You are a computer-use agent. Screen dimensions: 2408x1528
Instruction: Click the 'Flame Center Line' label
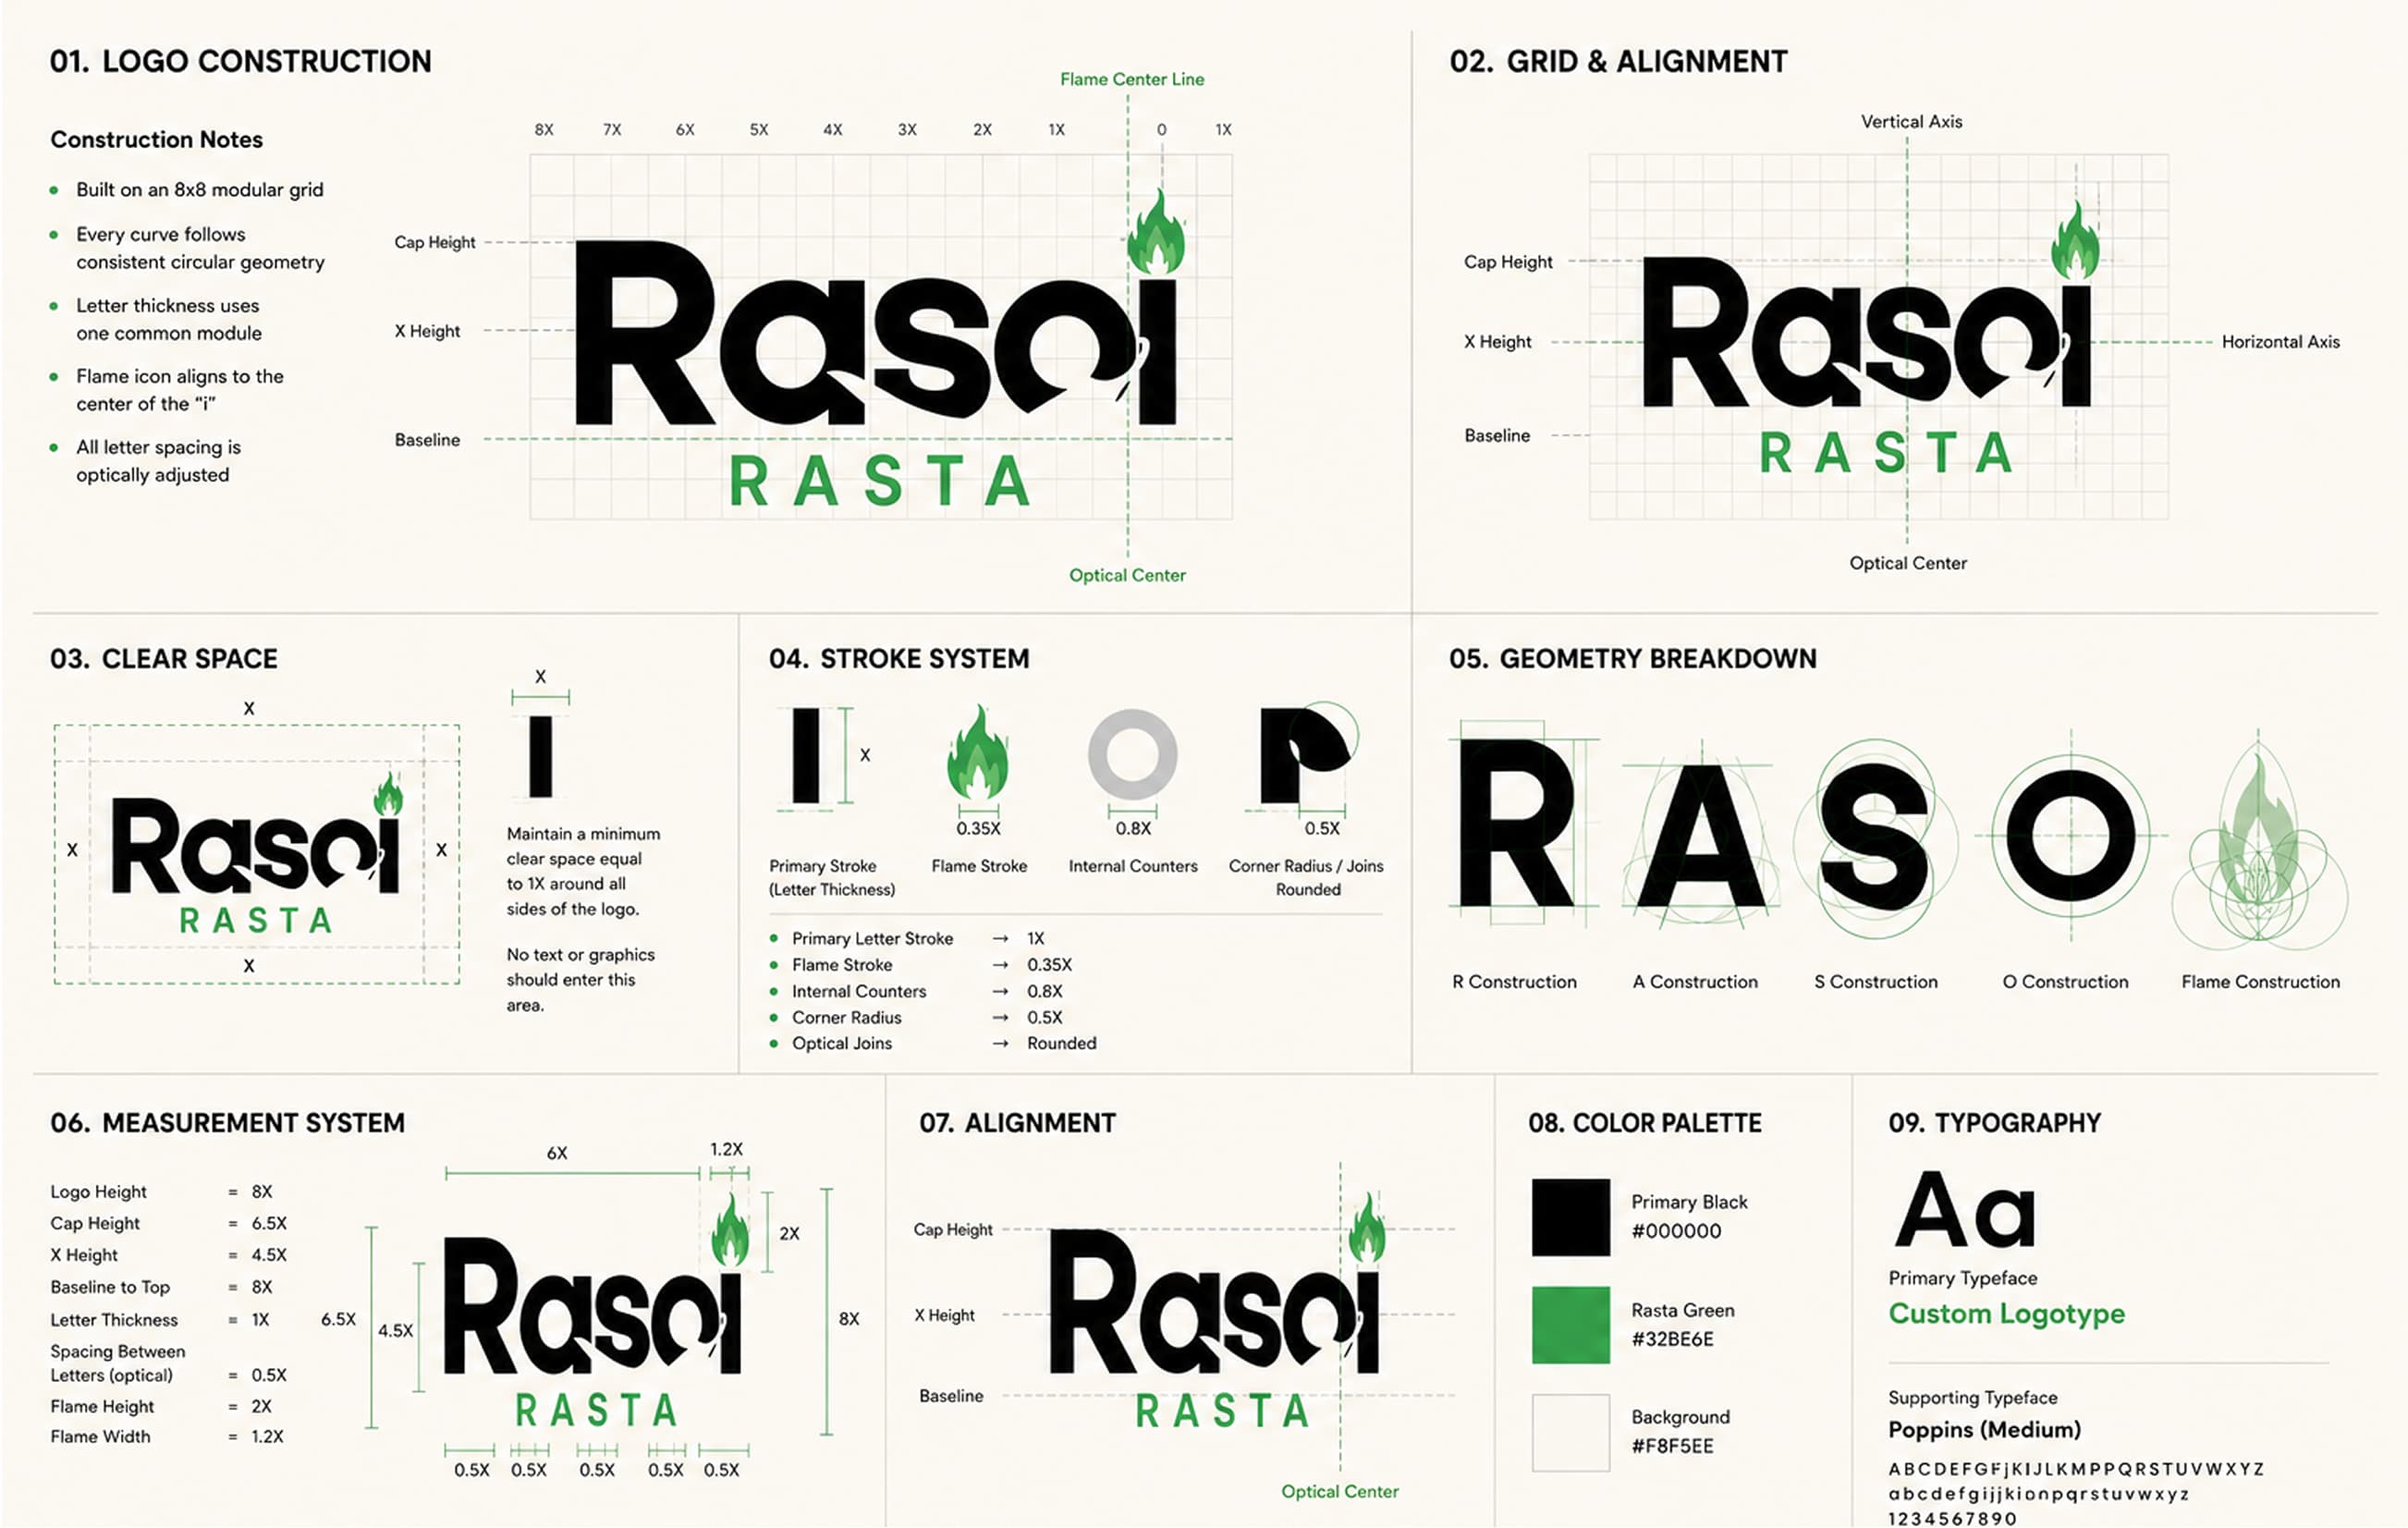pyautogui.click(x=1132, y=79)
